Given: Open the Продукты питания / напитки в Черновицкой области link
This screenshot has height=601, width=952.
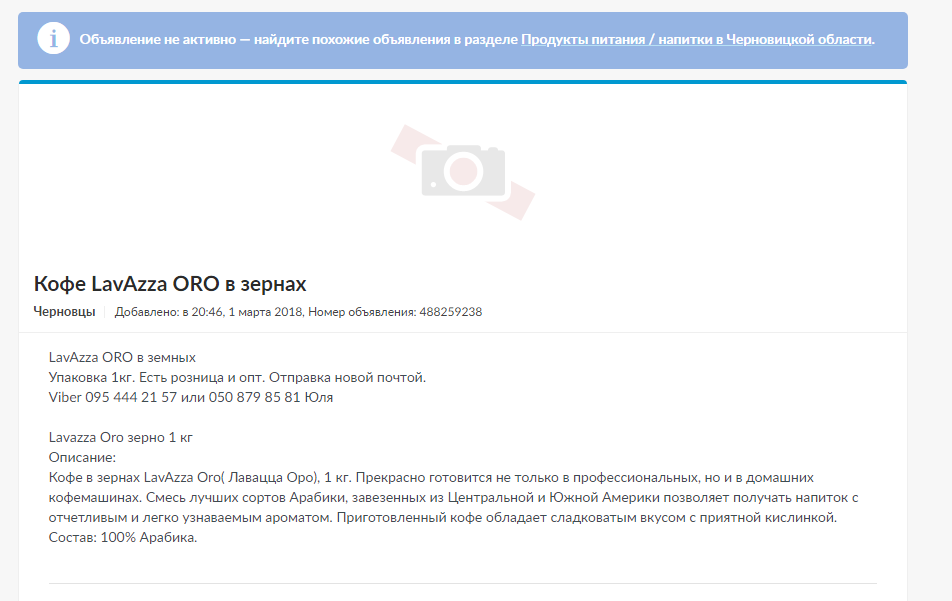Looking at the screenshot, I should pos(696,39).
